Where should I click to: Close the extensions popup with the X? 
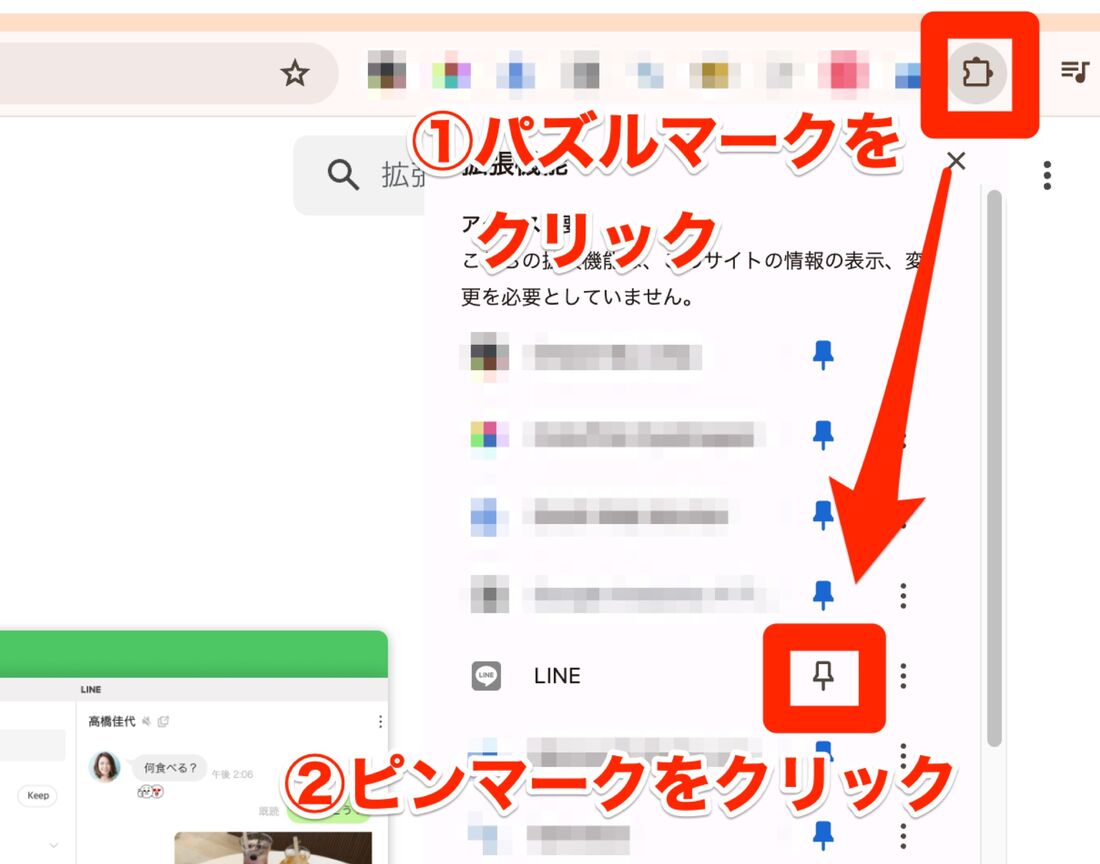pyautogui.click(x=955, y=161)
